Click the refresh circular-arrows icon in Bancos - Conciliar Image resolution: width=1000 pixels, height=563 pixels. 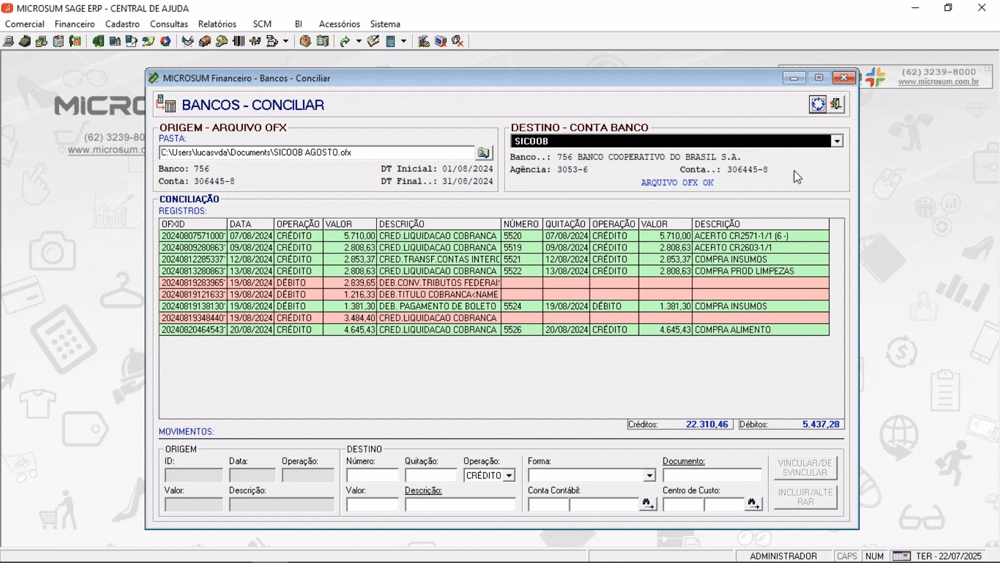pos(818,104)
